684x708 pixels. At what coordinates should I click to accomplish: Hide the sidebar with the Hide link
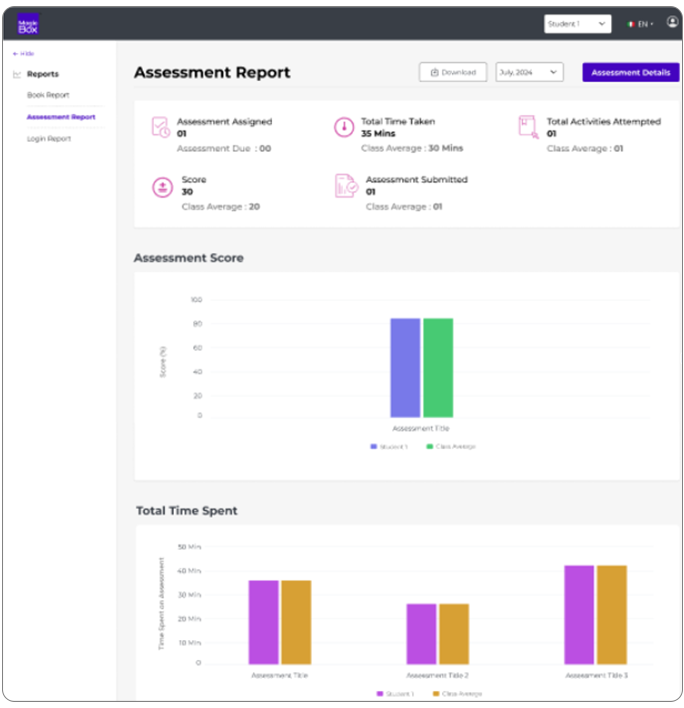coord(23,53)
